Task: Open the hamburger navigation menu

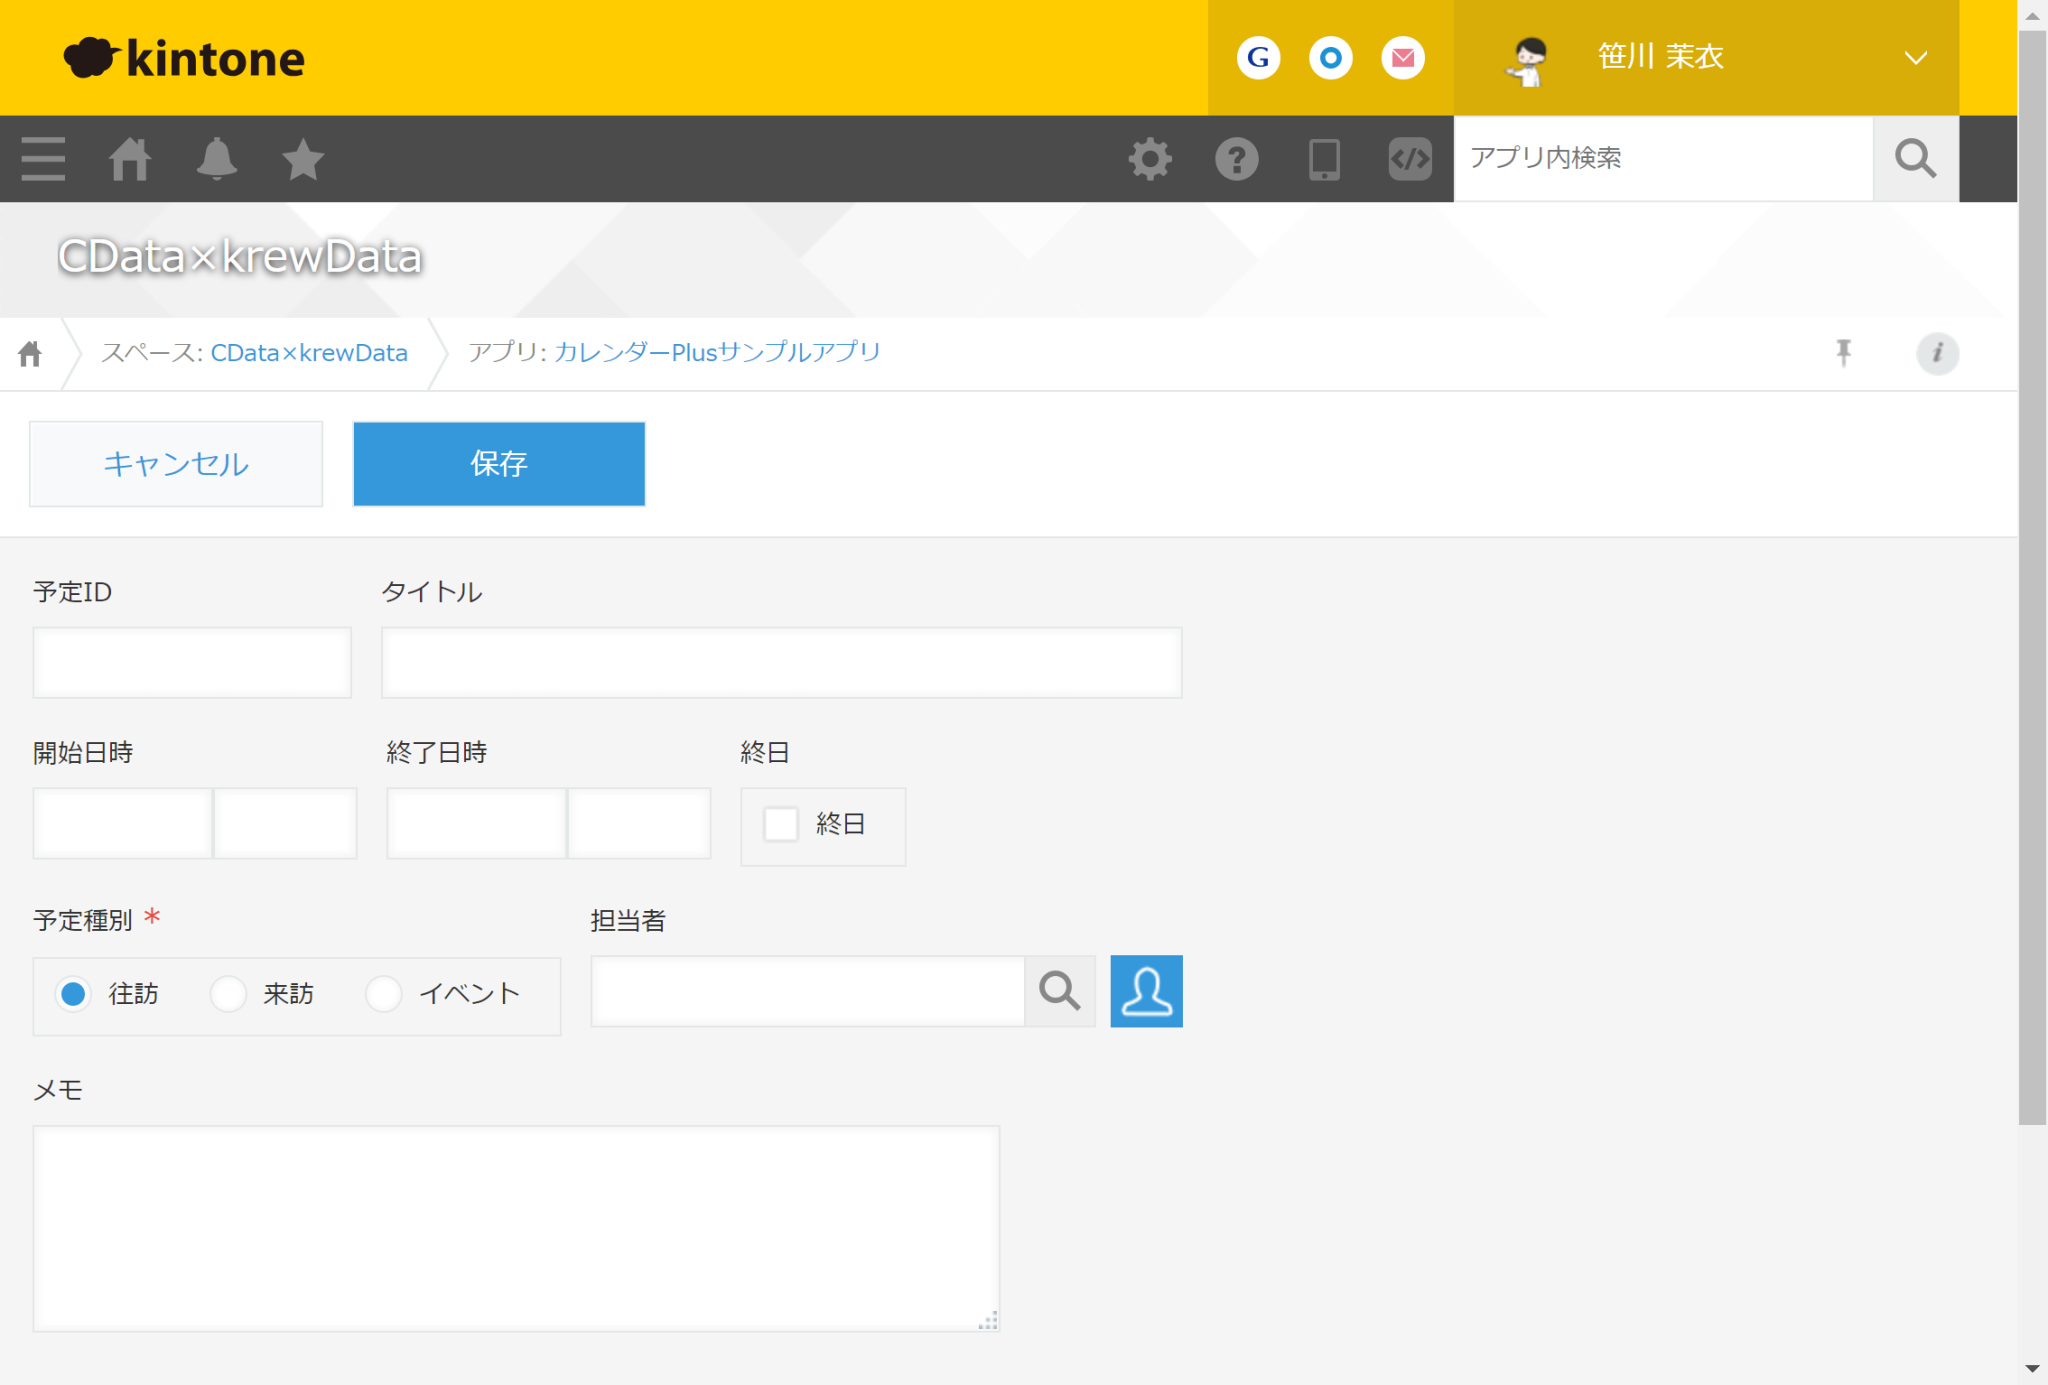Action: (x=42, y=158)
